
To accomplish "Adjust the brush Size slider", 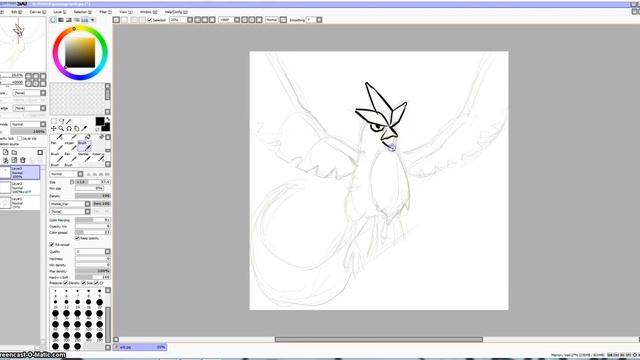I will [93, 182].
